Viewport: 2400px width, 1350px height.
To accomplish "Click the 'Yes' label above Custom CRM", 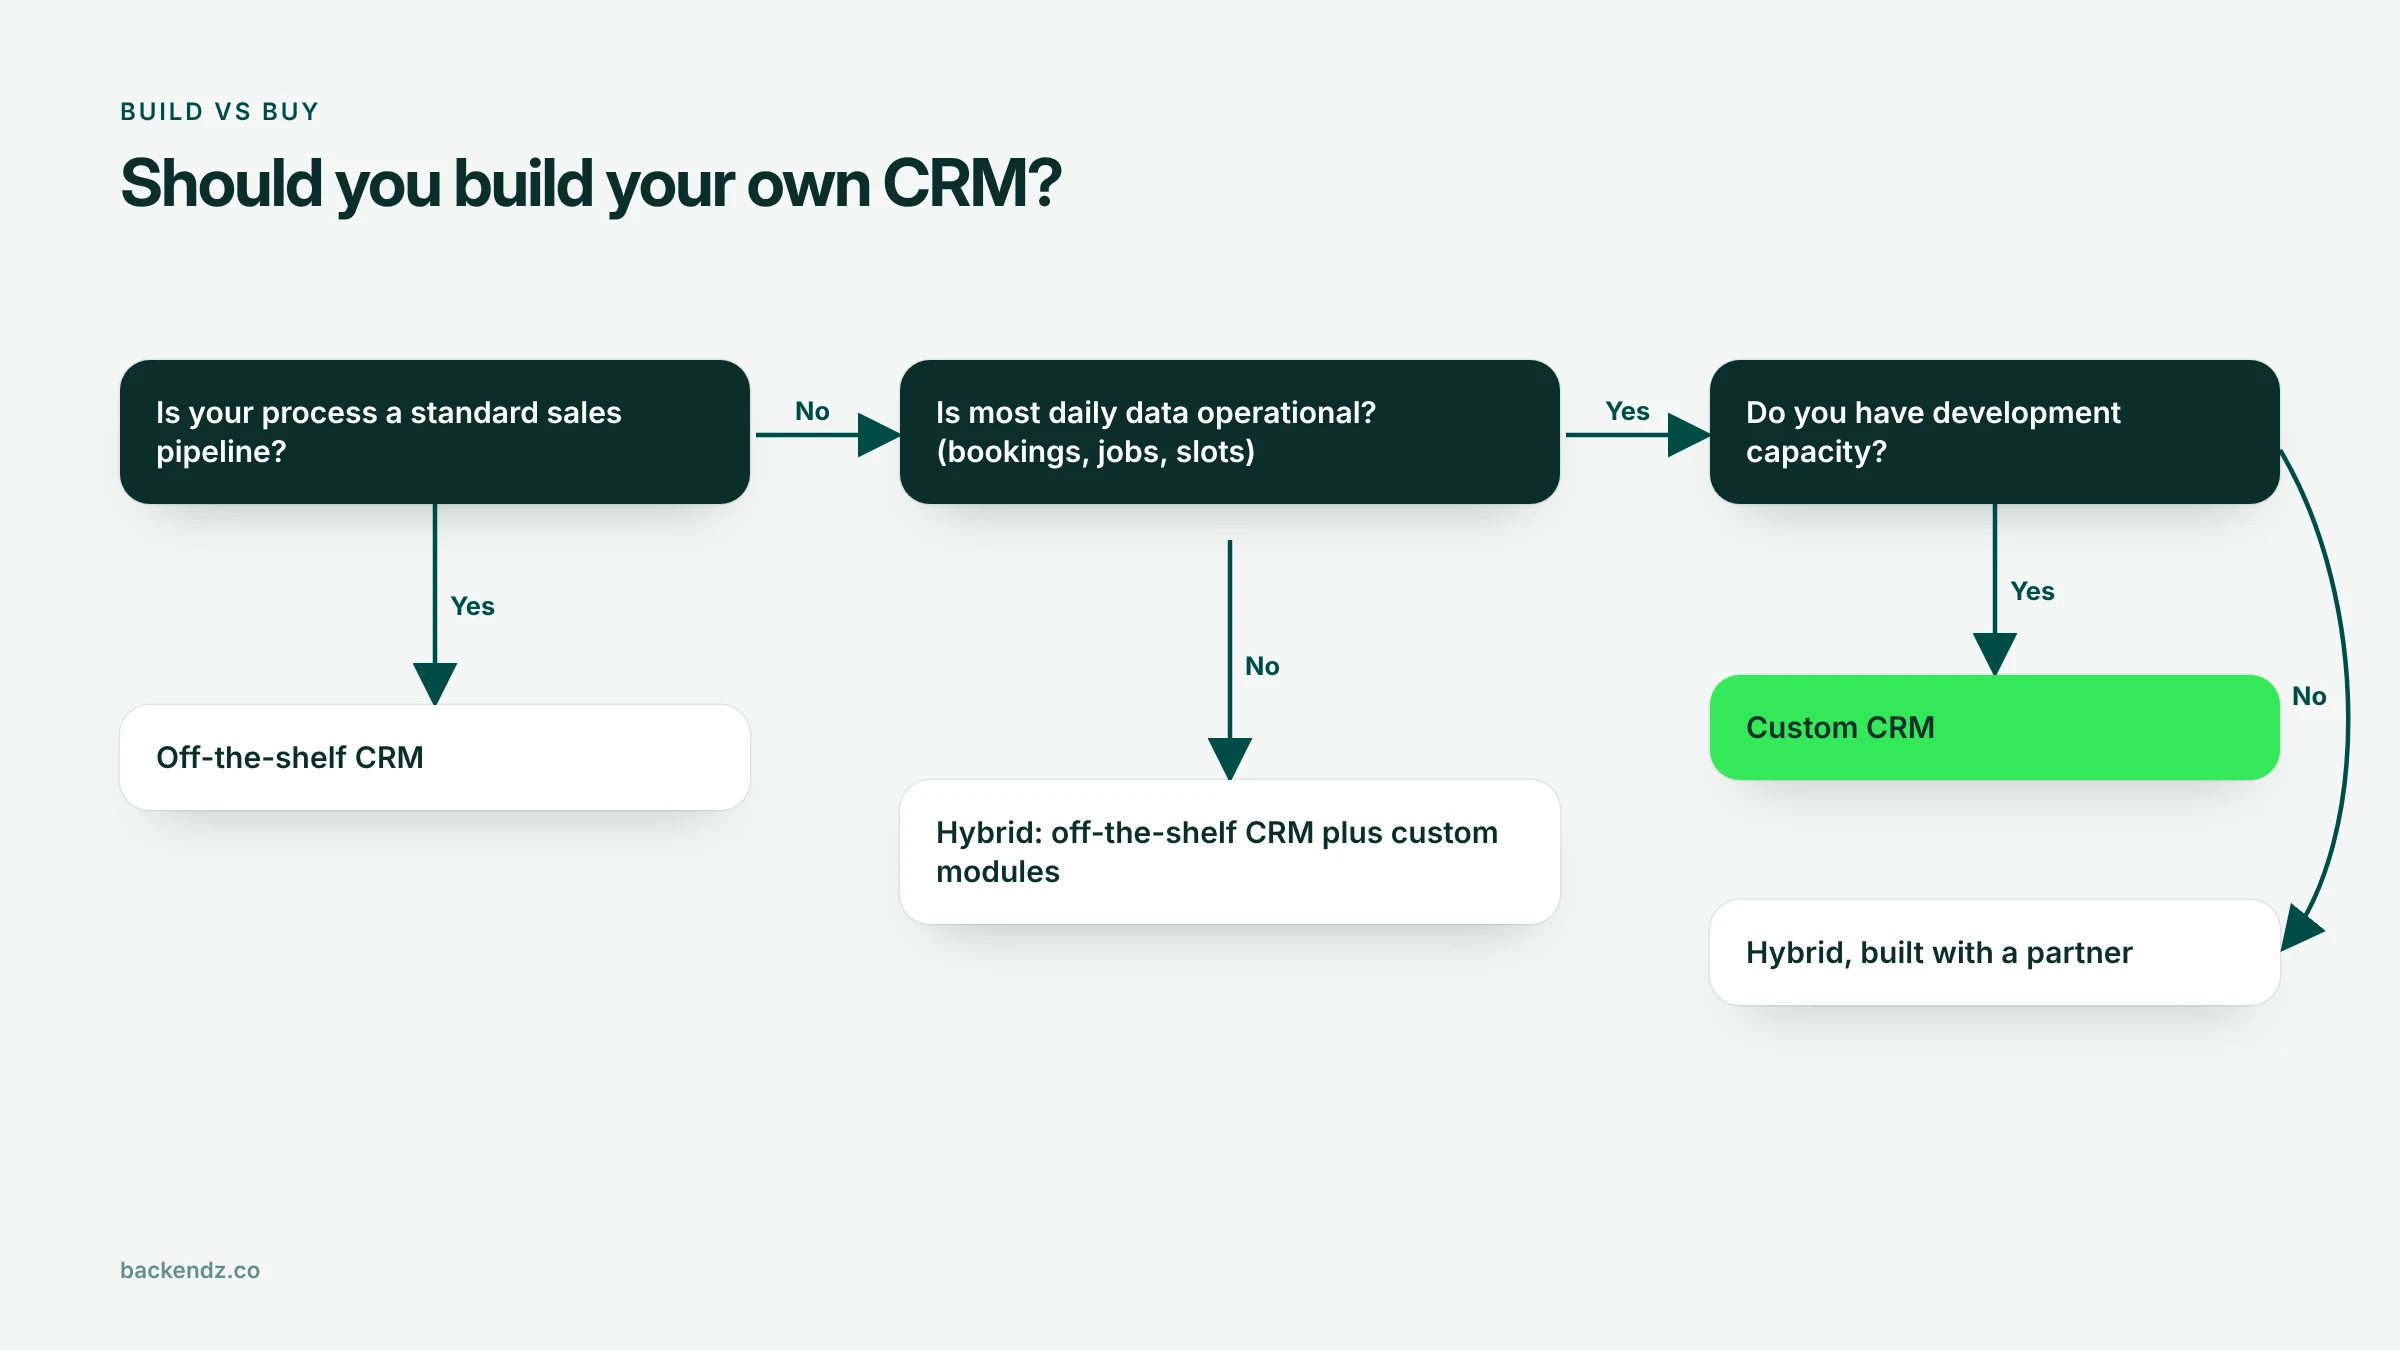I will (2032, 591).
